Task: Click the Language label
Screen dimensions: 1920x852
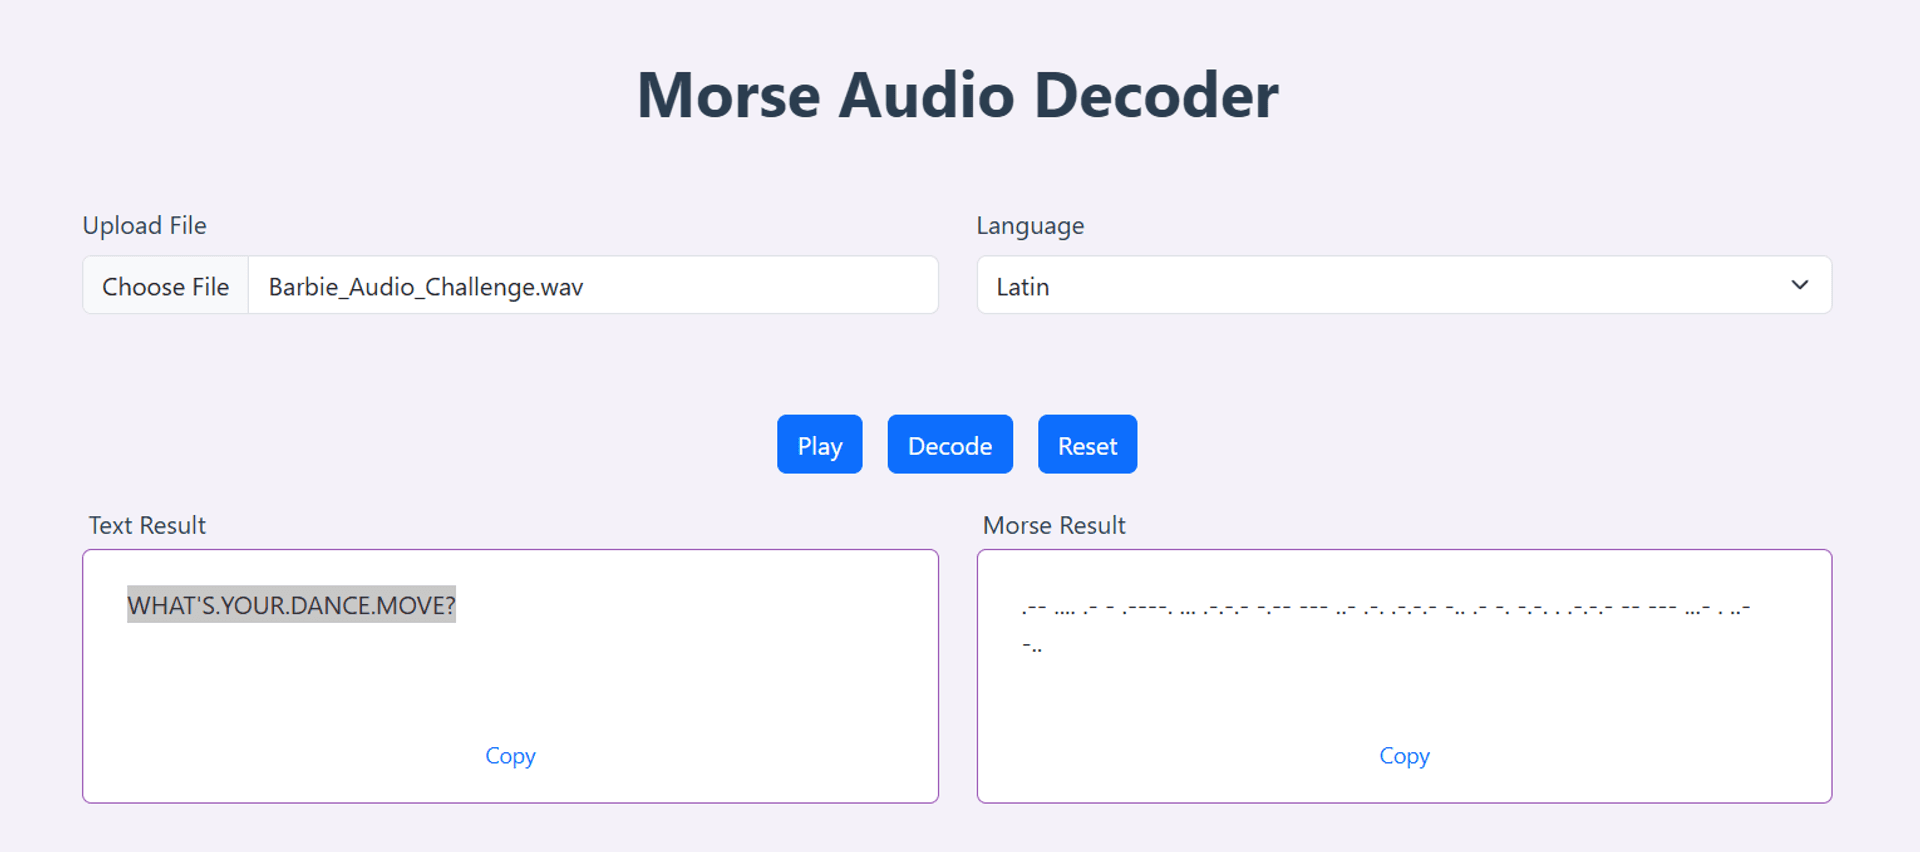Action: point(1030,226)
